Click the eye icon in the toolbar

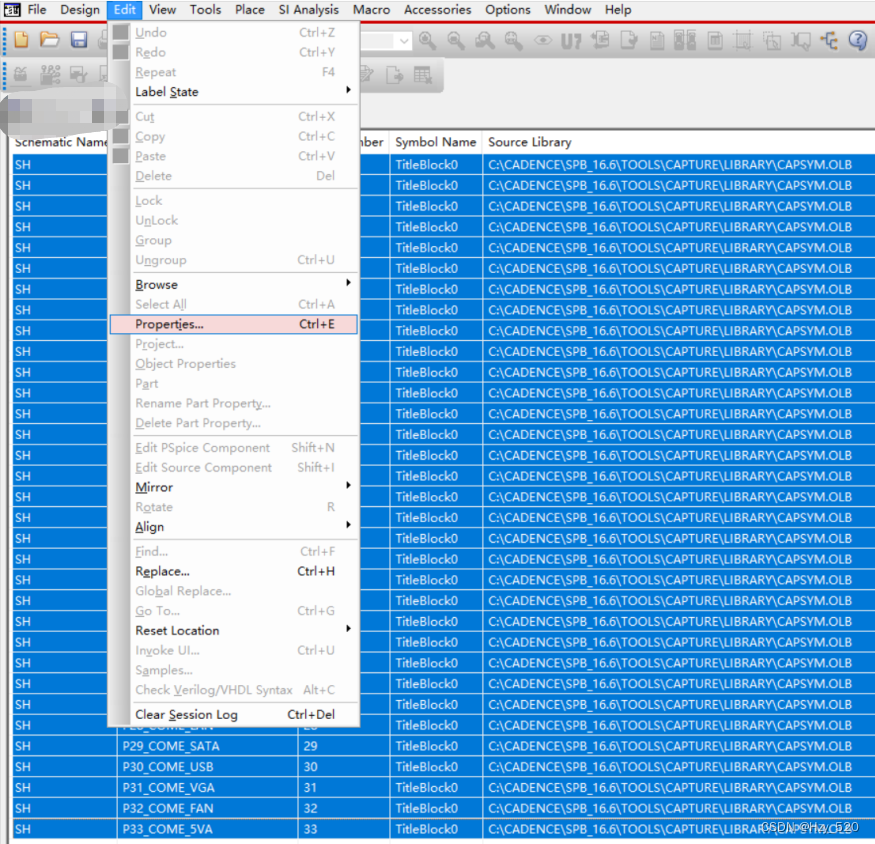tap(543, 40)
